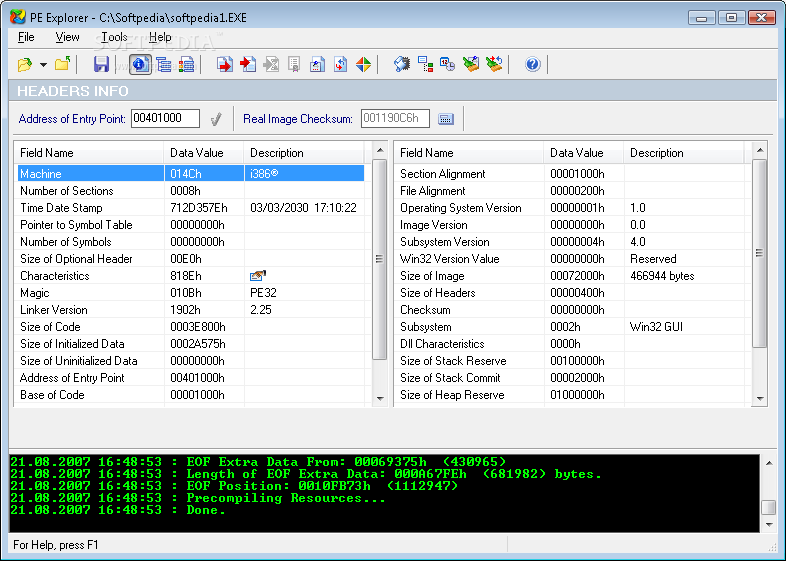Viewport: 786px width, 561px height.
Task: Select the Time Date Stamp row
Action: (191, 208)
